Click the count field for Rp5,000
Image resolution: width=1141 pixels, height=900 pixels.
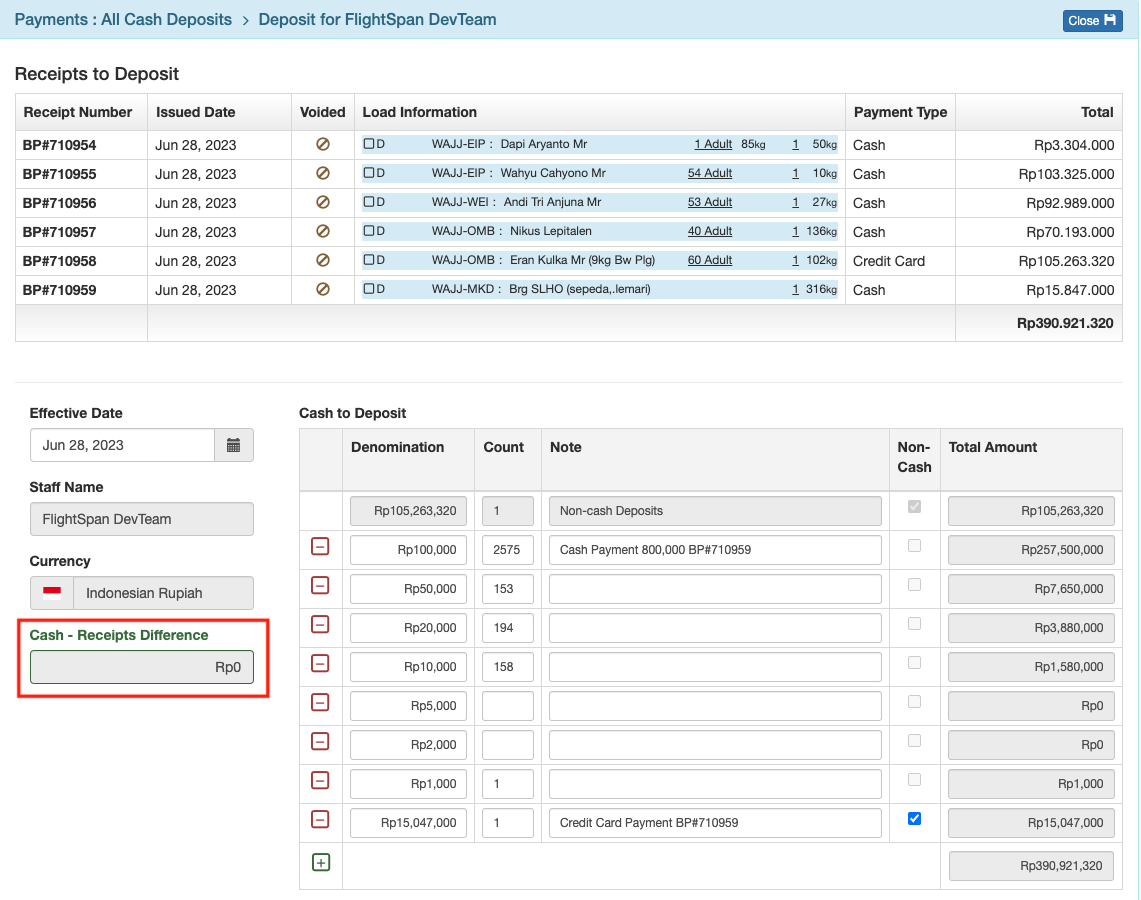[x=507, y=705]
